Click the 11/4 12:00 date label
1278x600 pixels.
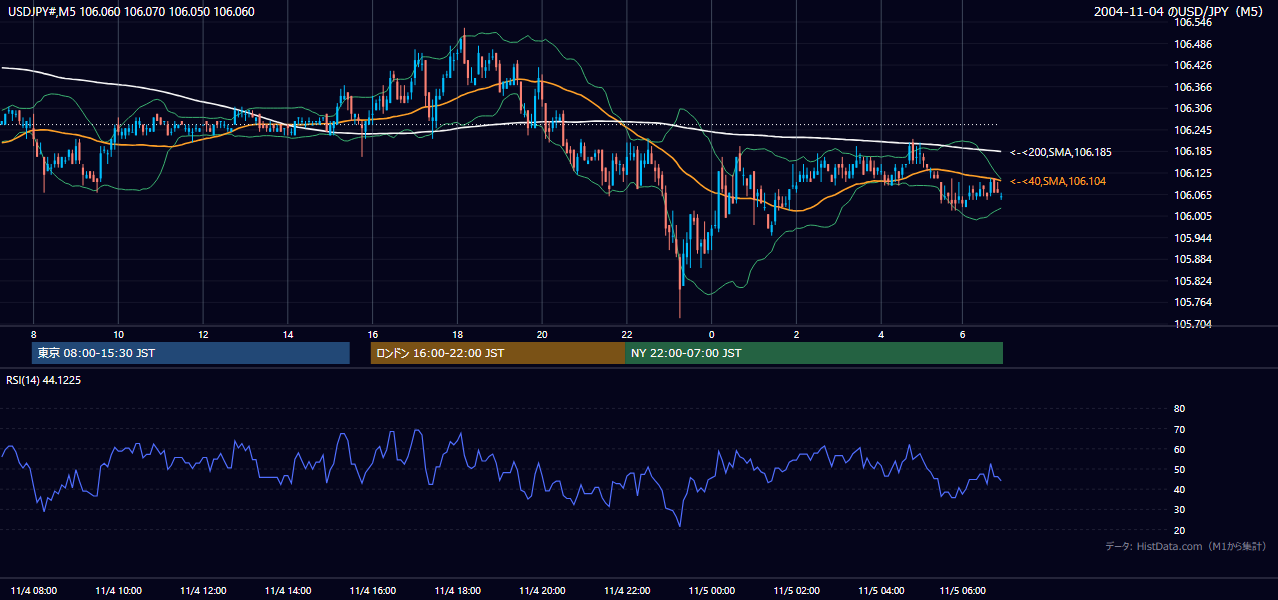coord(203,590)
